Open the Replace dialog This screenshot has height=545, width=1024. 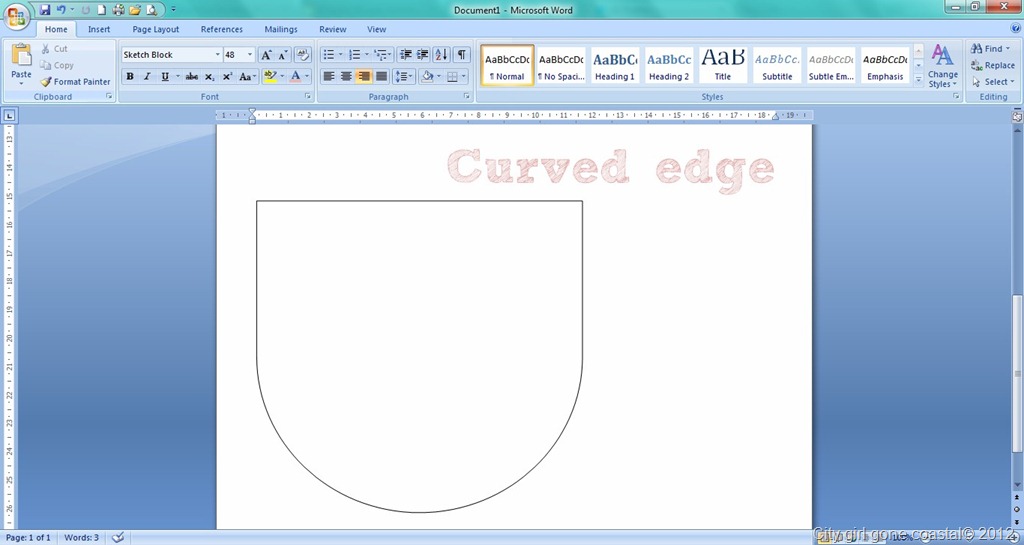coord(993,65)
